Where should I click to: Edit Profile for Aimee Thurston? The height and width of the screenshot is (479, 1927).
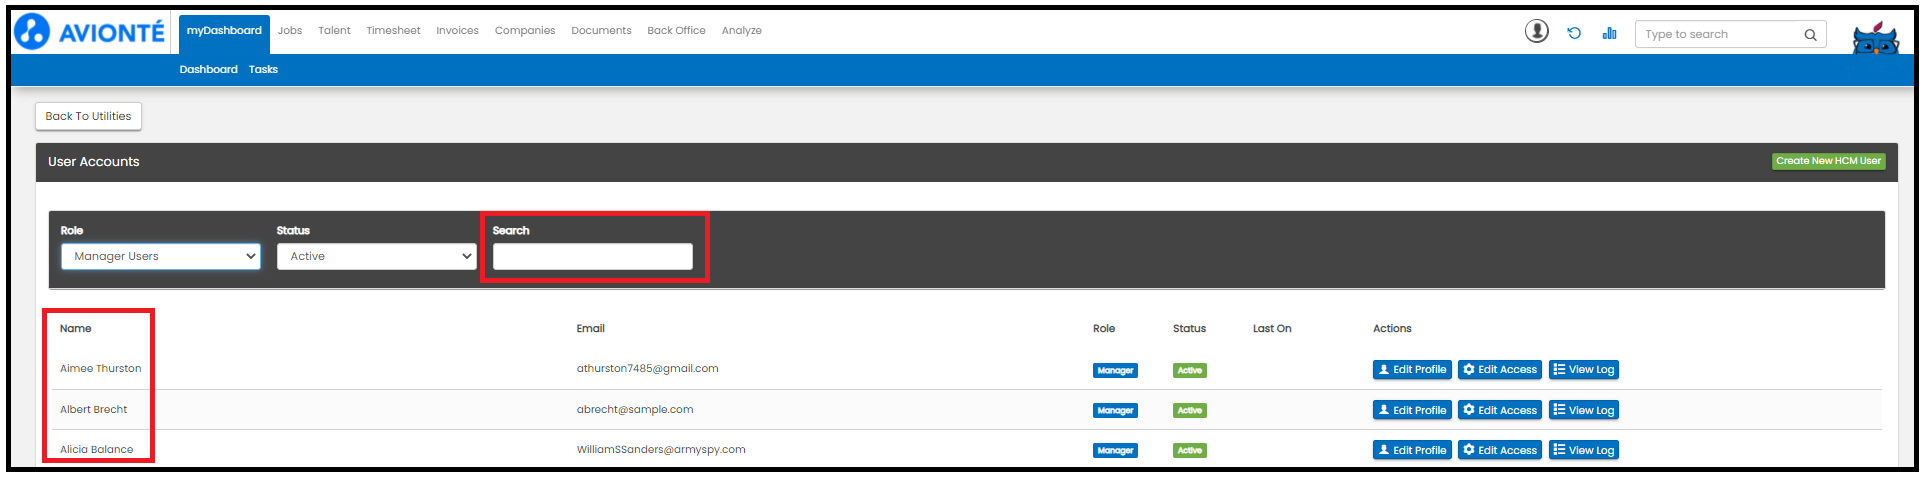point(1412,370)
